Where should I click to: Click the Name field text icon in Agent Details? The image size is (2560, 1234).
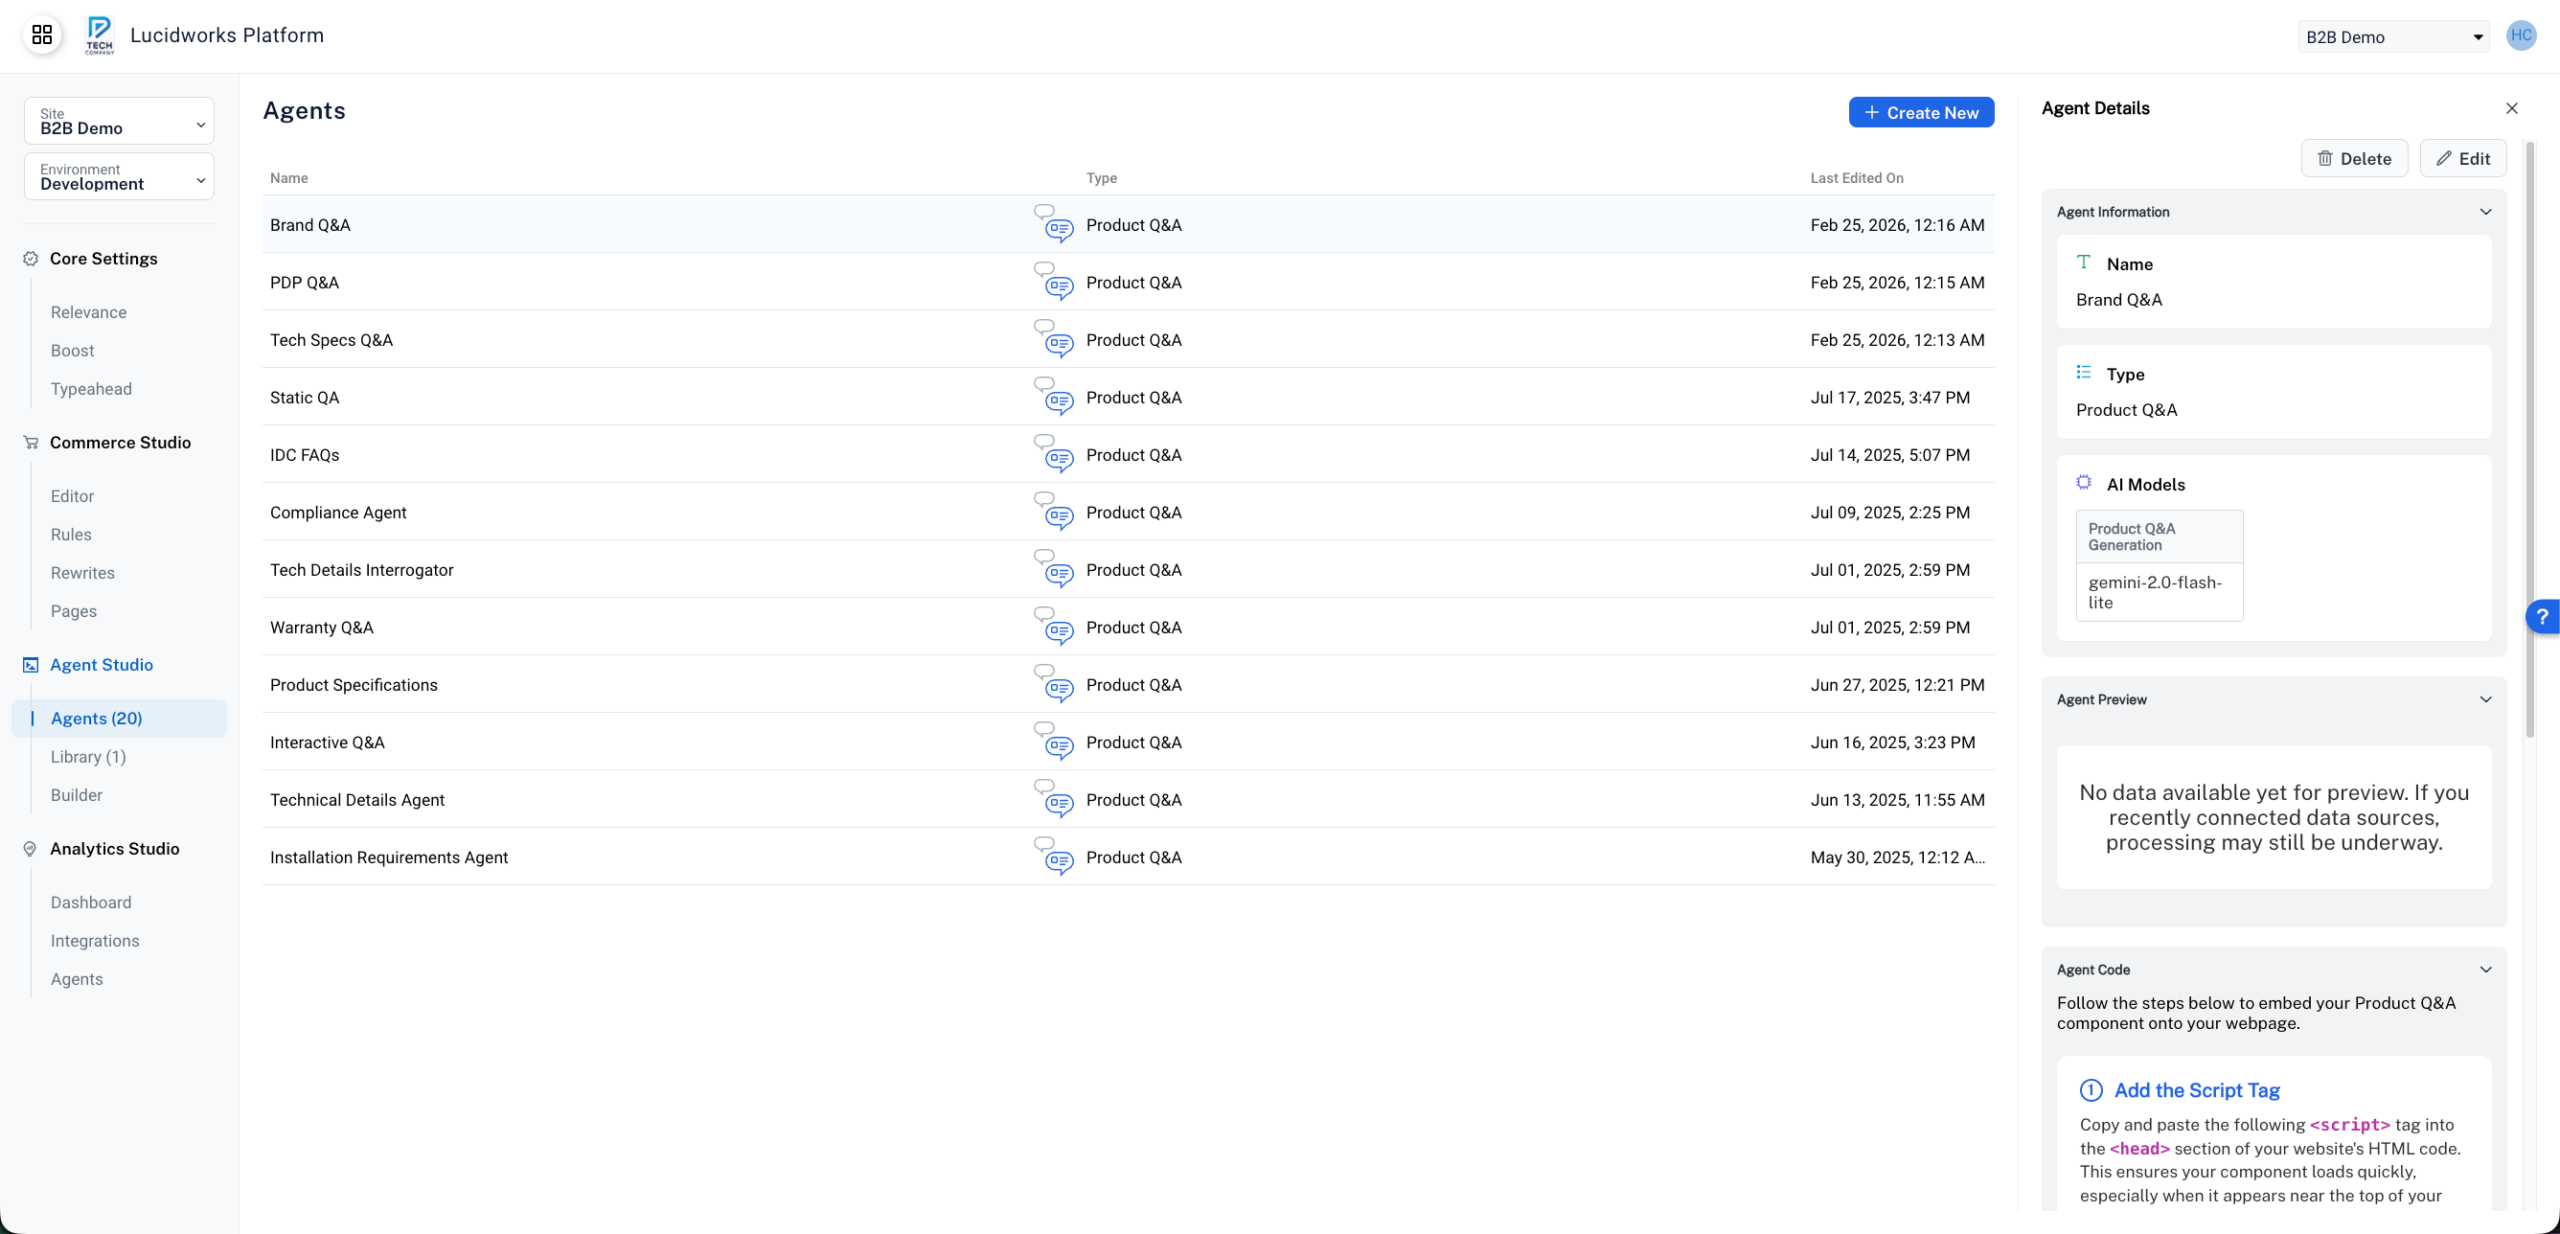tap(2084, 262)
